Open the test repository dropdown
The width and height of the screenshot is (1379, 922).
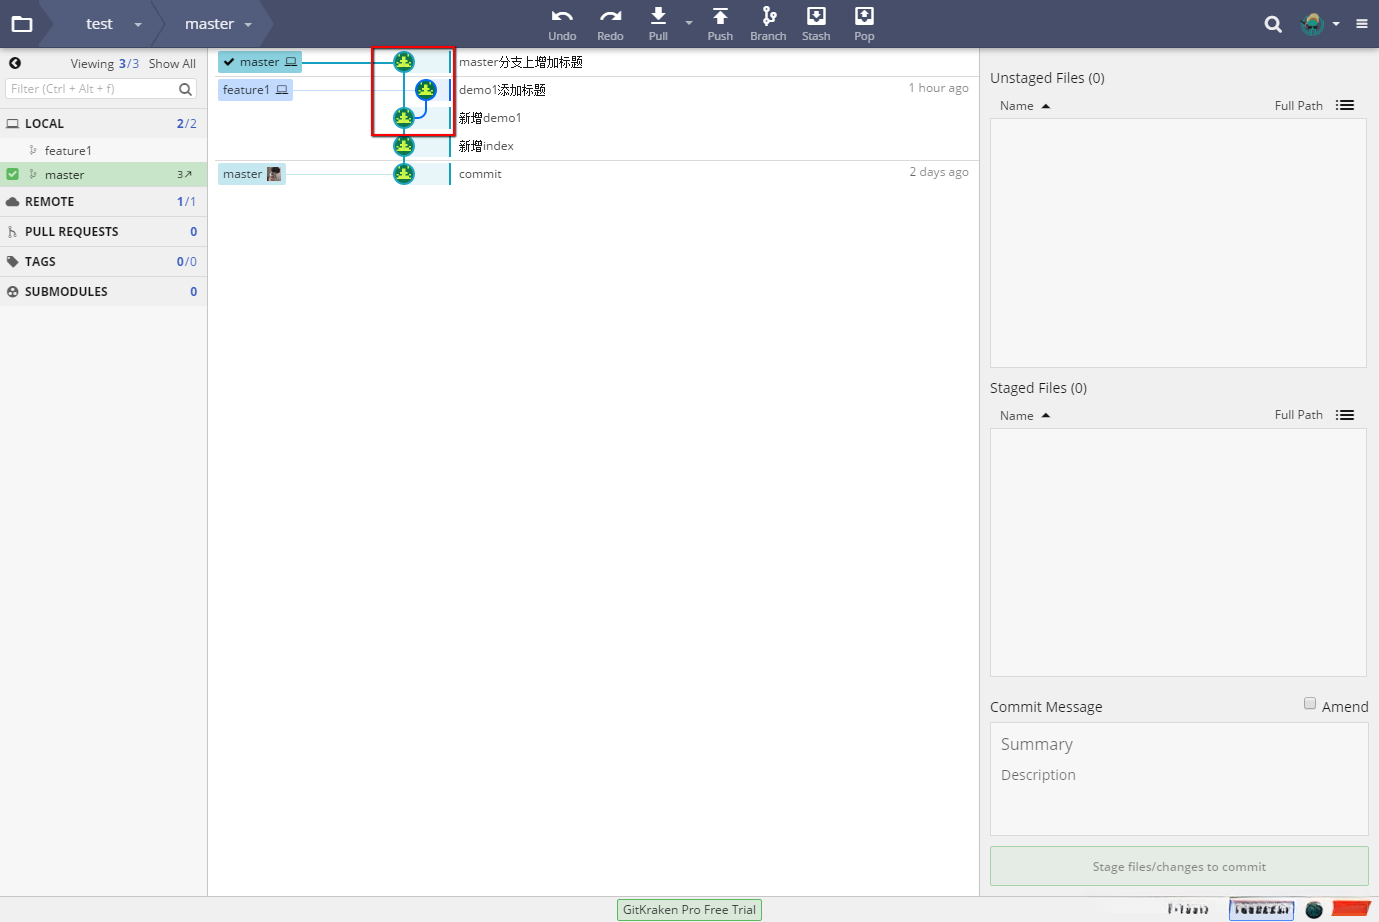click(138, 24)
